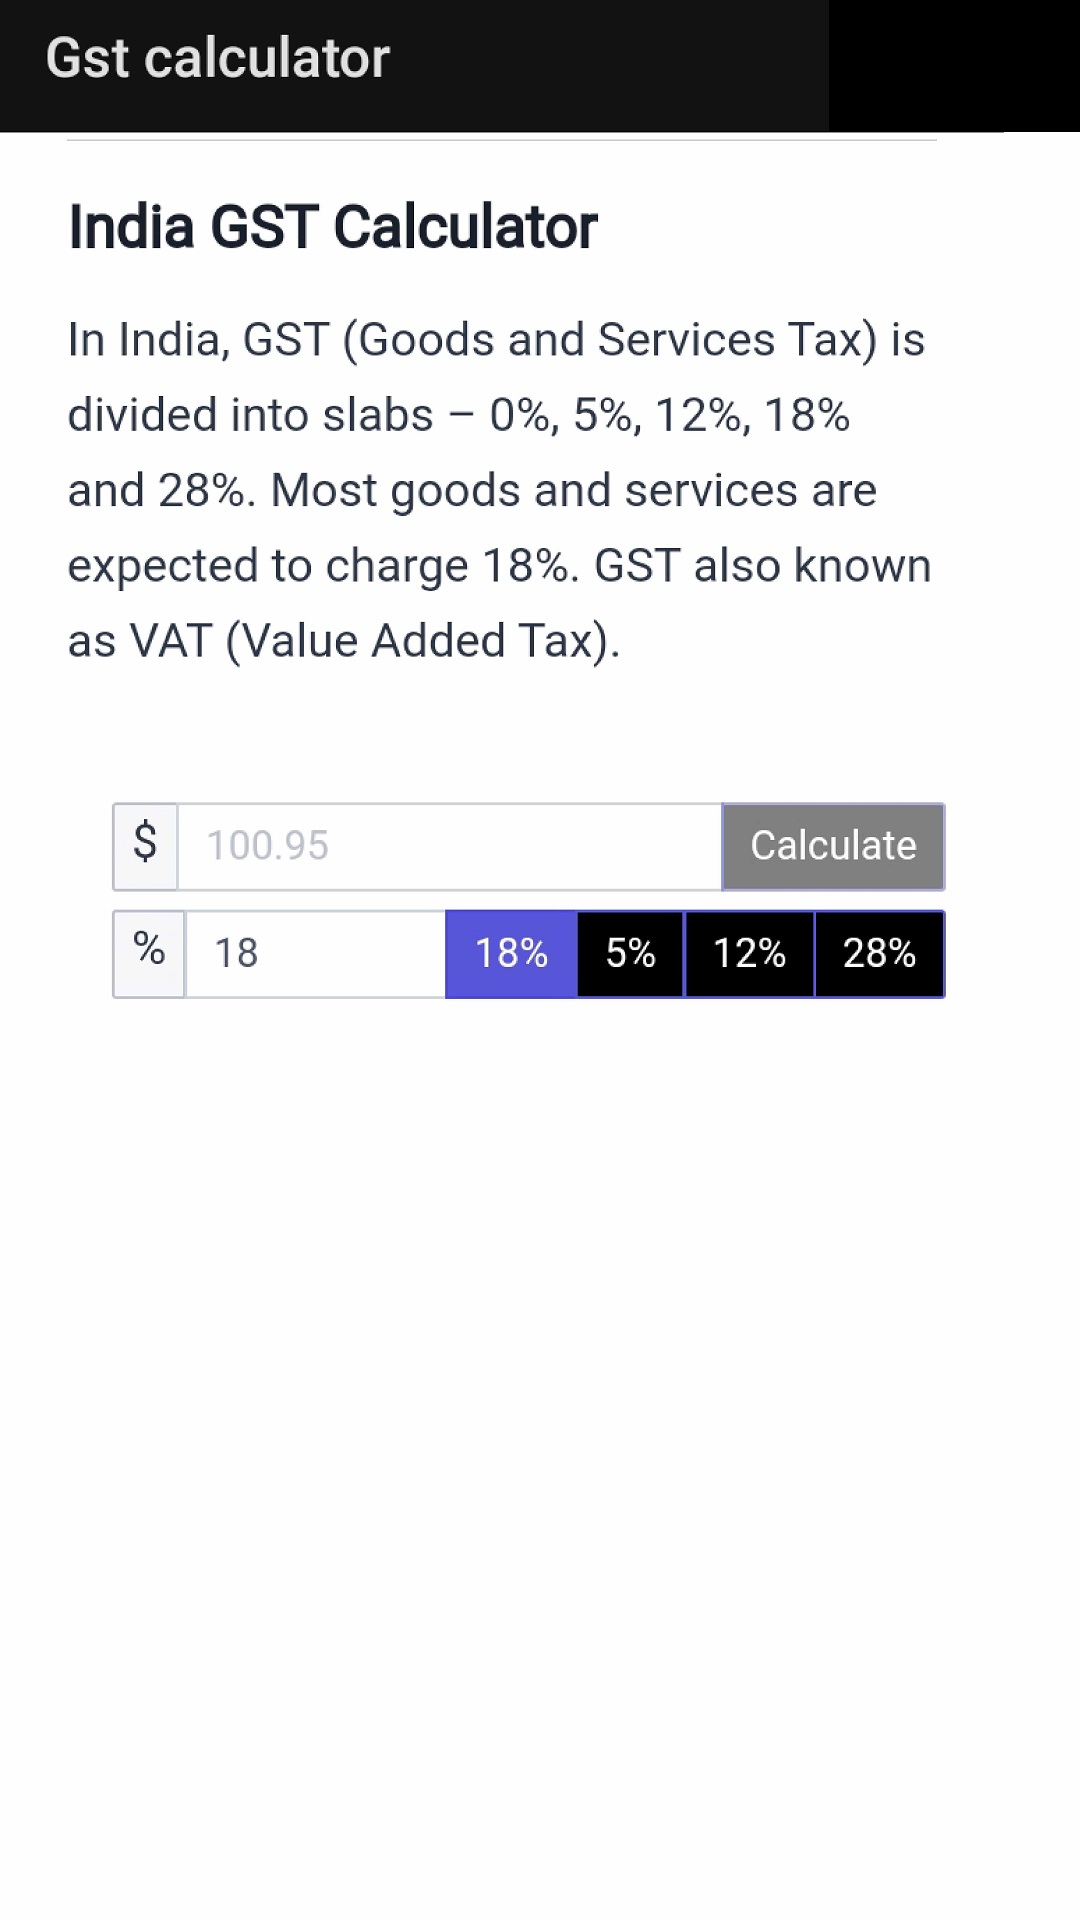Click "(Goods and Services Tax)" in the description
This screenshot has width=1080, height=1920.
pos(610,340)
